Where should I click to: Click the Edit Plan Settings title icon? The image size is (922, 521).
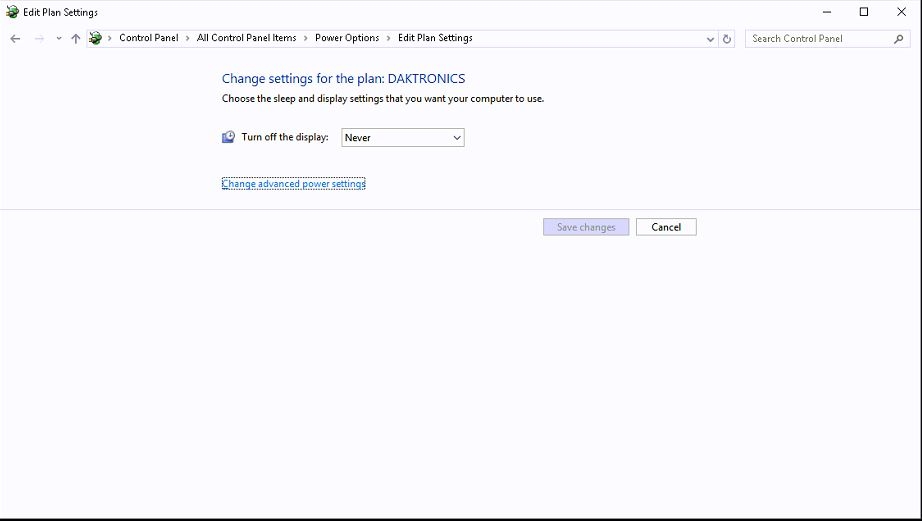[x=12, y=12]
